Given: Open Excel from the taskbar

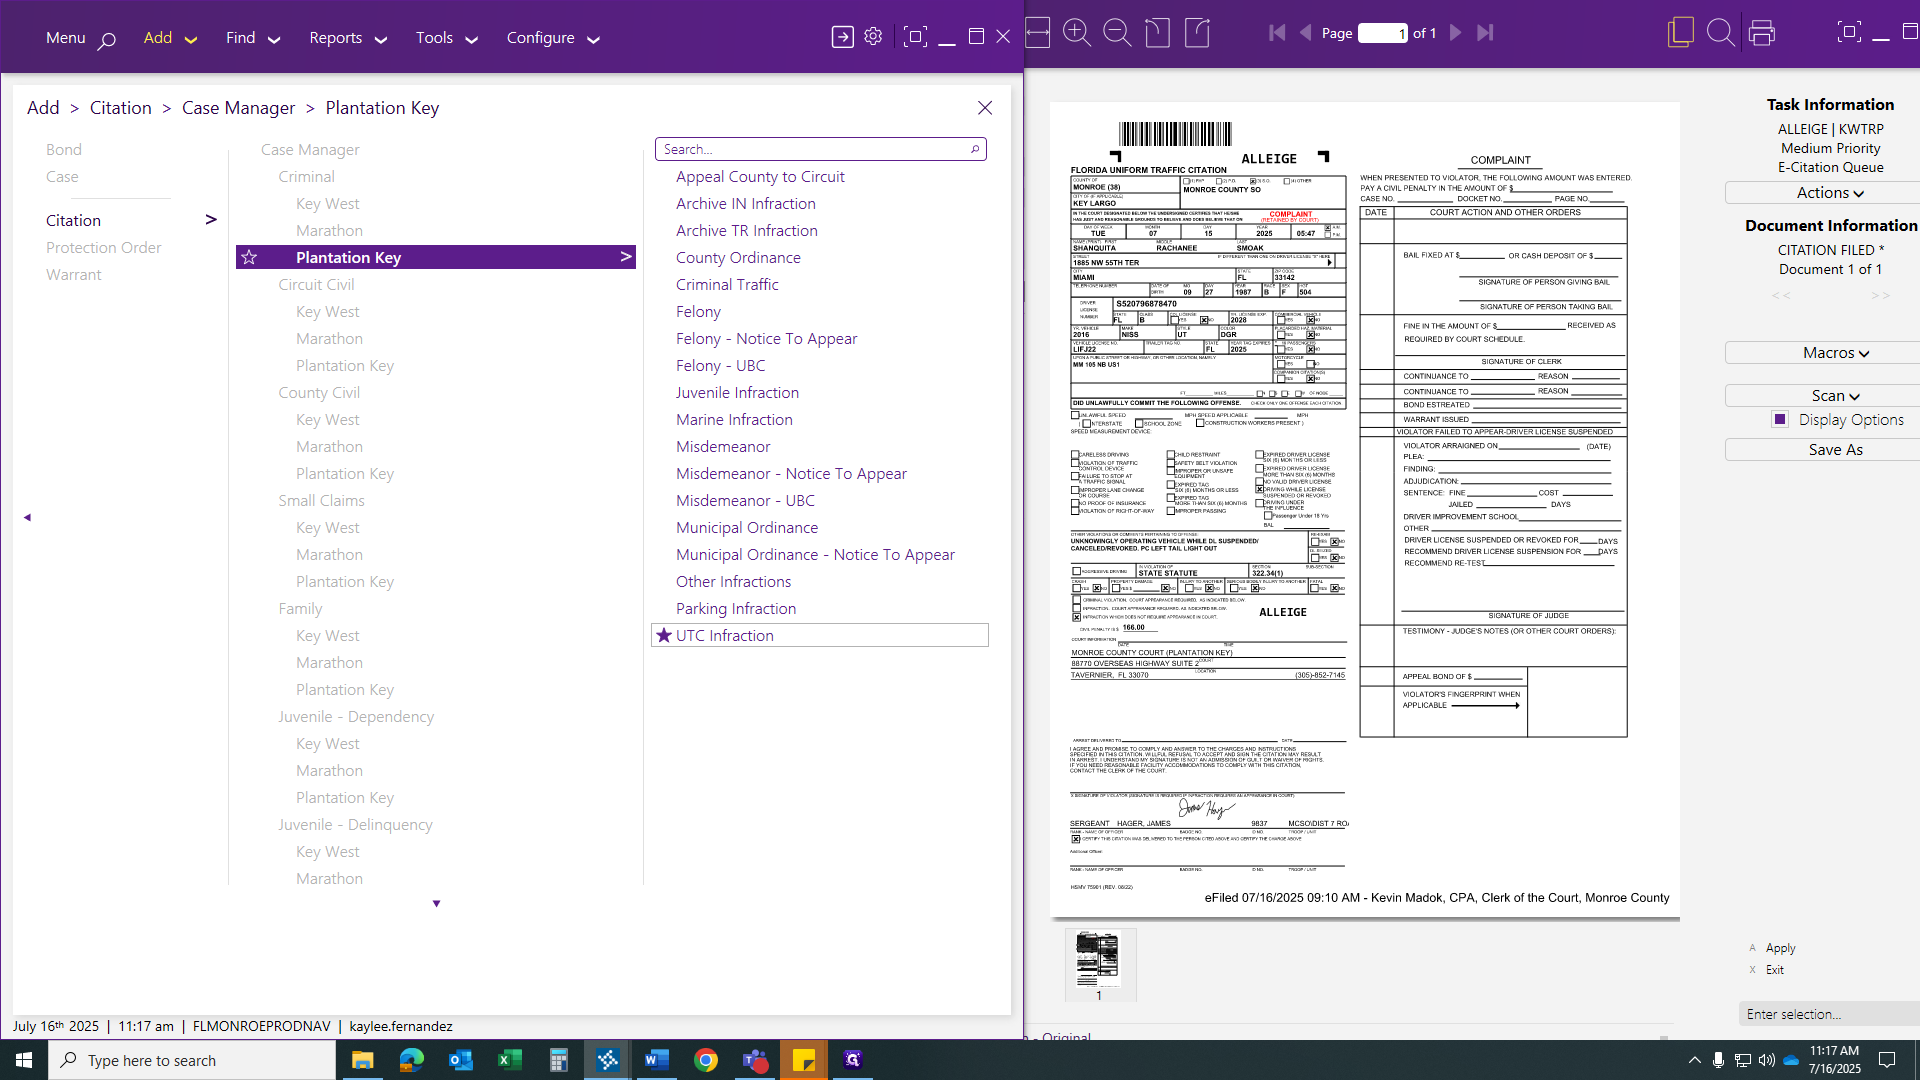Looking at the screenshot, I should click(x=510, y=1060).
